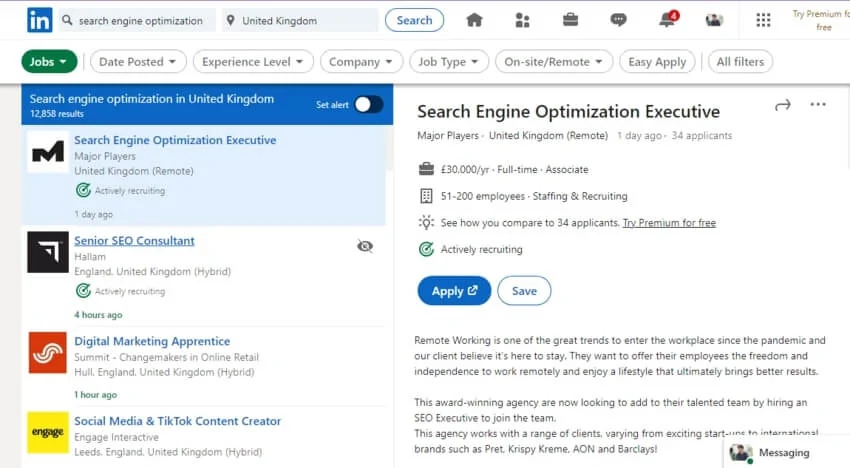Click the company size building icon
The height and width of the screenshot is (468, 850).
point(427,196)
